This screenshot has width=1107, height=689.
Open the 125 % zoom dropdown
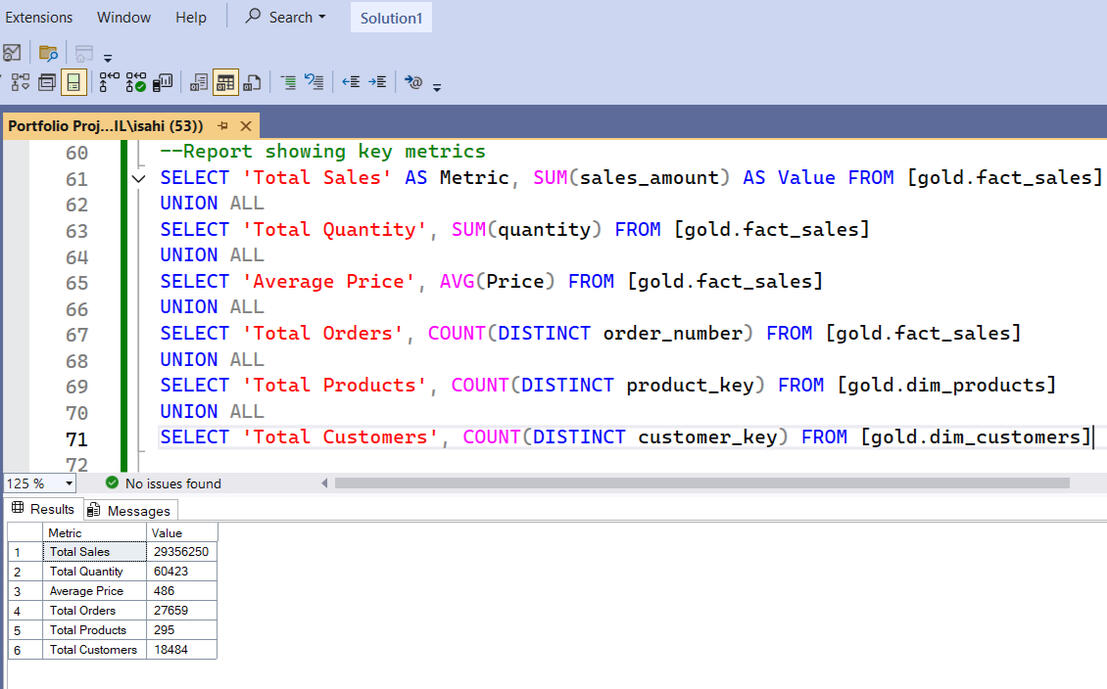pyautogui.click(x=68, y=484)
